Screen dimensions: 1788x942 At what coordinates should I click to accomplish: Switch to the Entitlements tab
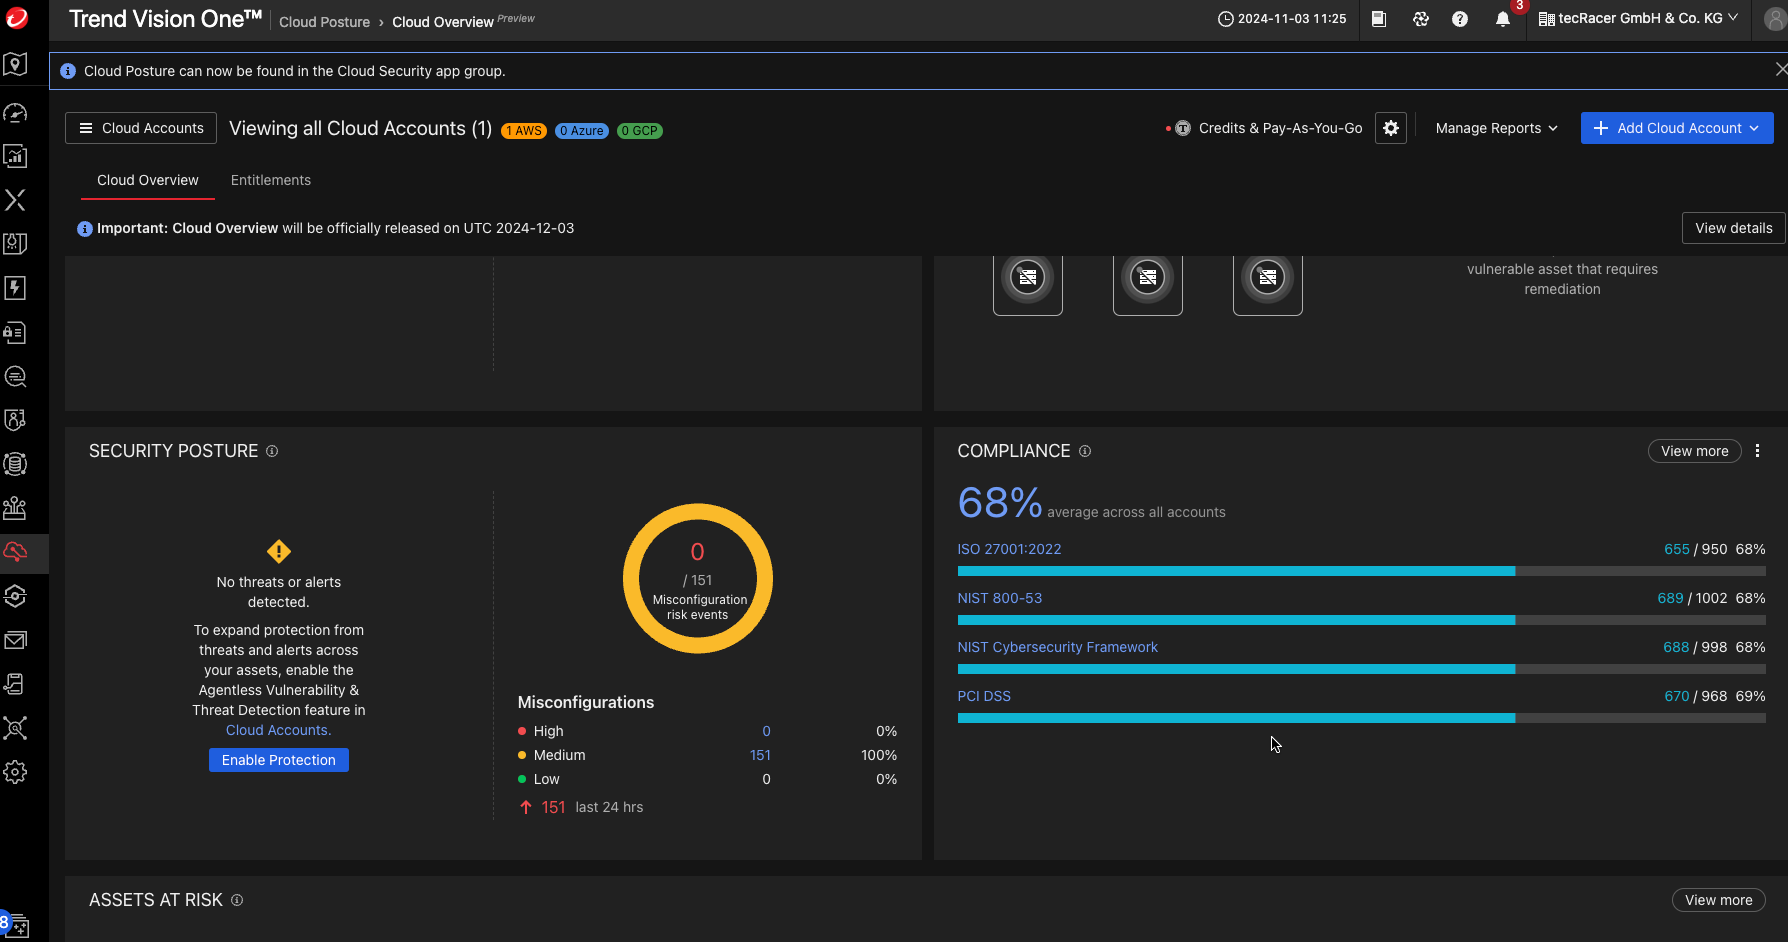pyautogui.click(x=271, y=180)
